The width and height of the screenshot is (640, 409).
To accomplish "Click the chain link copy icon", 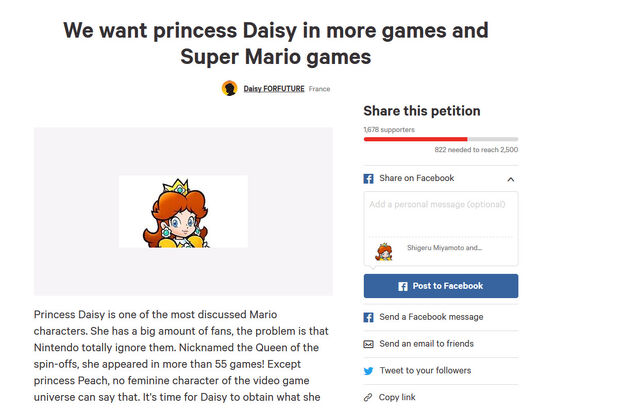I will click(368, 397).
